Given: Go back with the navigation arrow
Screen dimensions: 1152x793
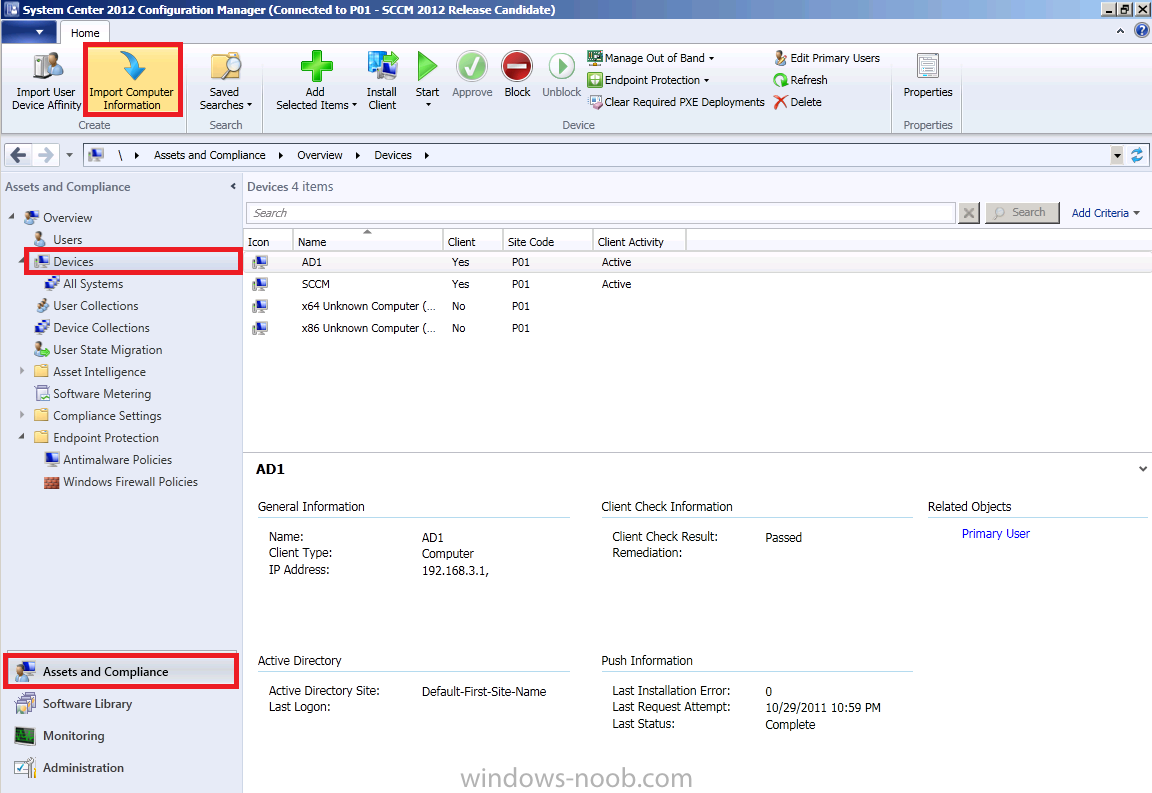Looking at the screenshot, I should (x=19, y=155).
